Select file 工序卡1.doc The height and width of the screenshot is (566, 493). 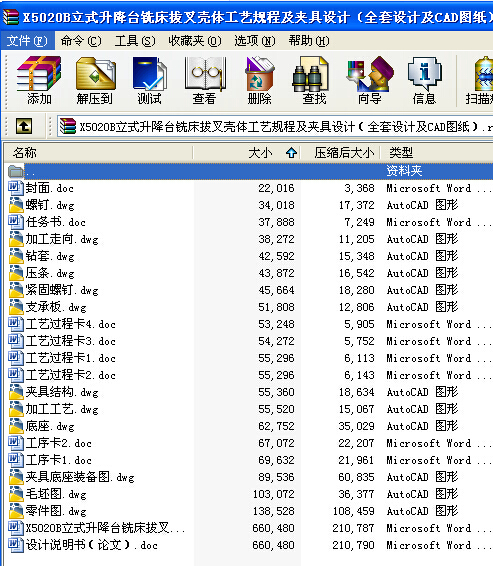click(58, 460)
